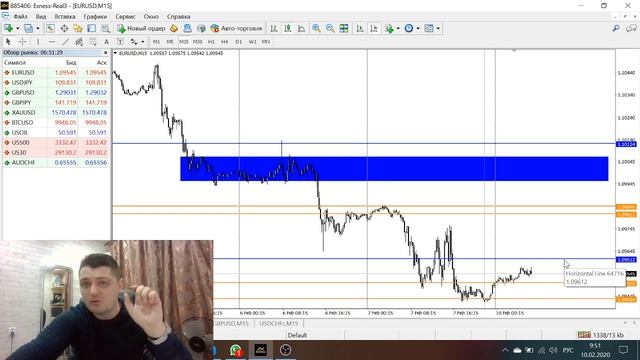This screenshot has height=360, width=640.
Task: Toggle the chart shift icon
Action: pos(373,28)
